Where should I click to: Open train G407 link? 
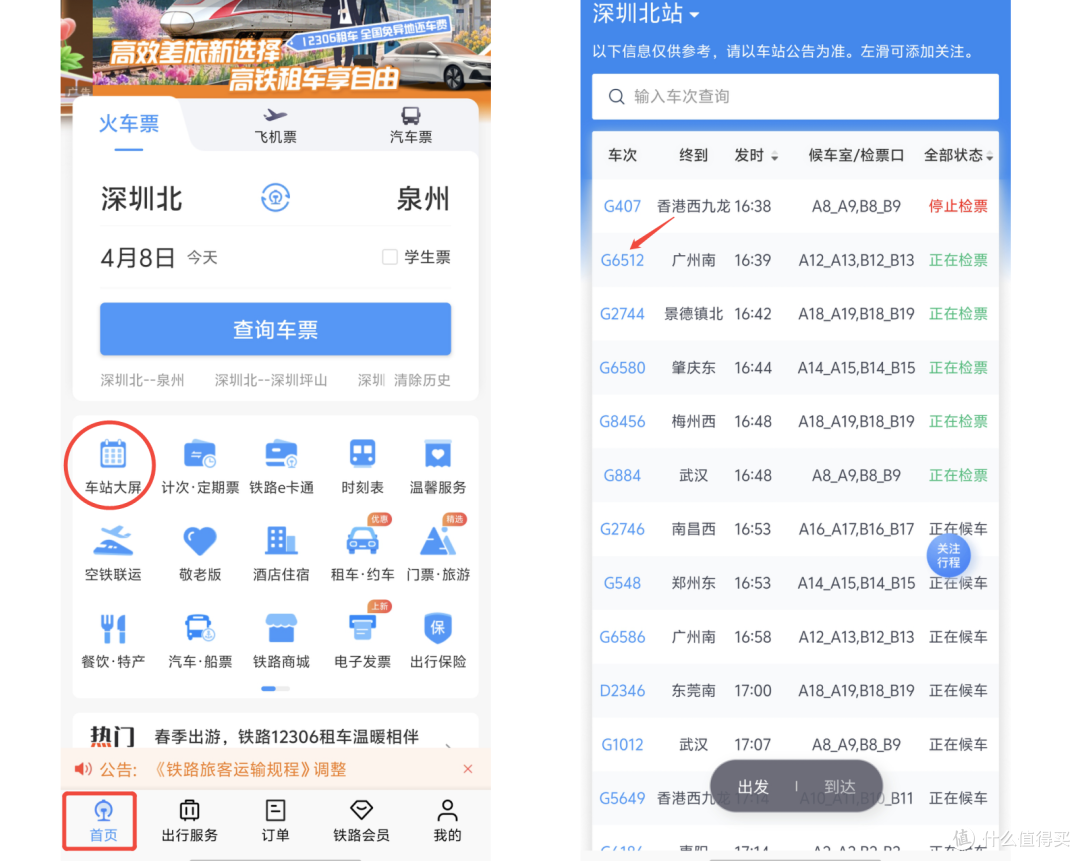tap(622, 206)
